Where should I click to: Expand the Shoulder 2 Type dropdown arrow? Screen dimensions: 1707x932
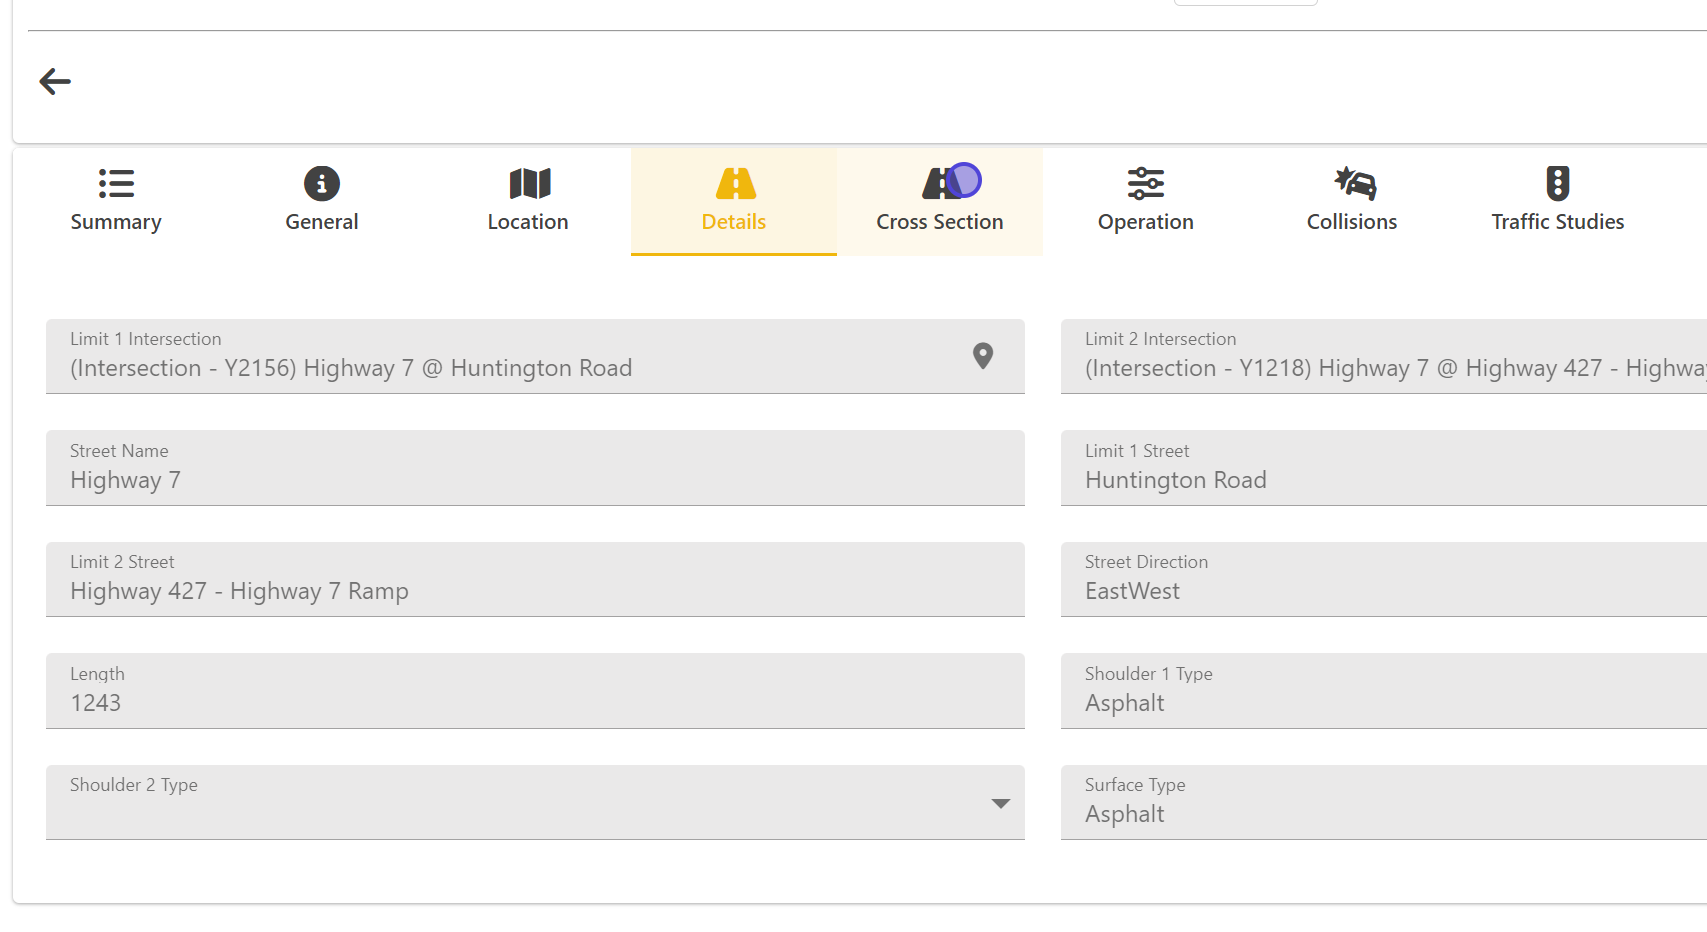click(x=1000, y=804)
